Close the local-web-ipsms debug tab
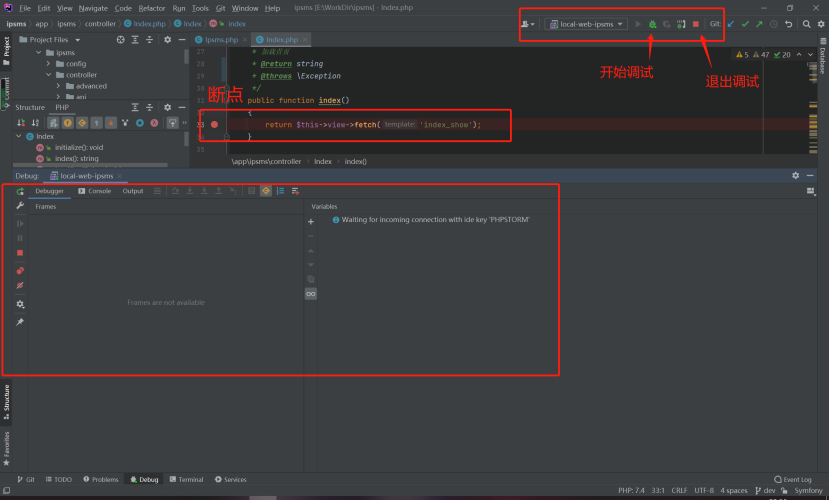Viewport: 829px width, 500px height. click(119, 176)
